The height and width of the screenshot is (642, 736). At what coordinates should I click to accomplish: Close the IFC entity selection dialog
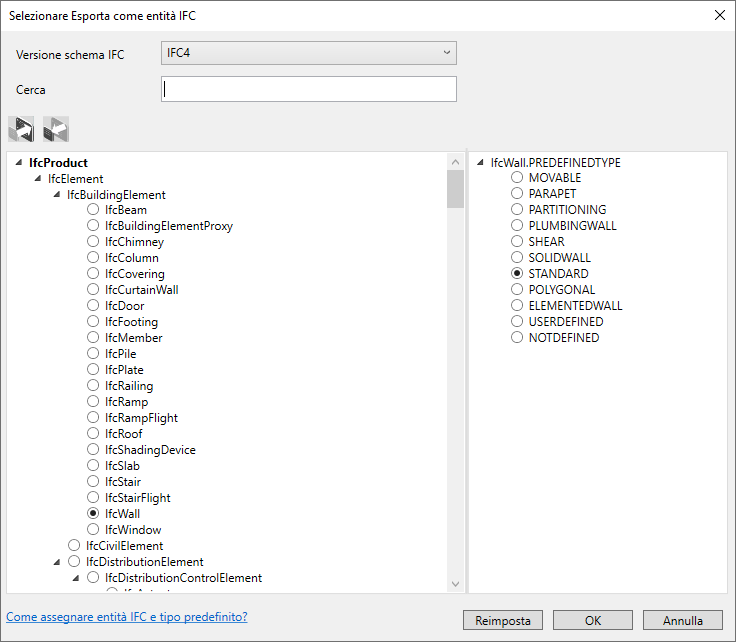[720, 15]
